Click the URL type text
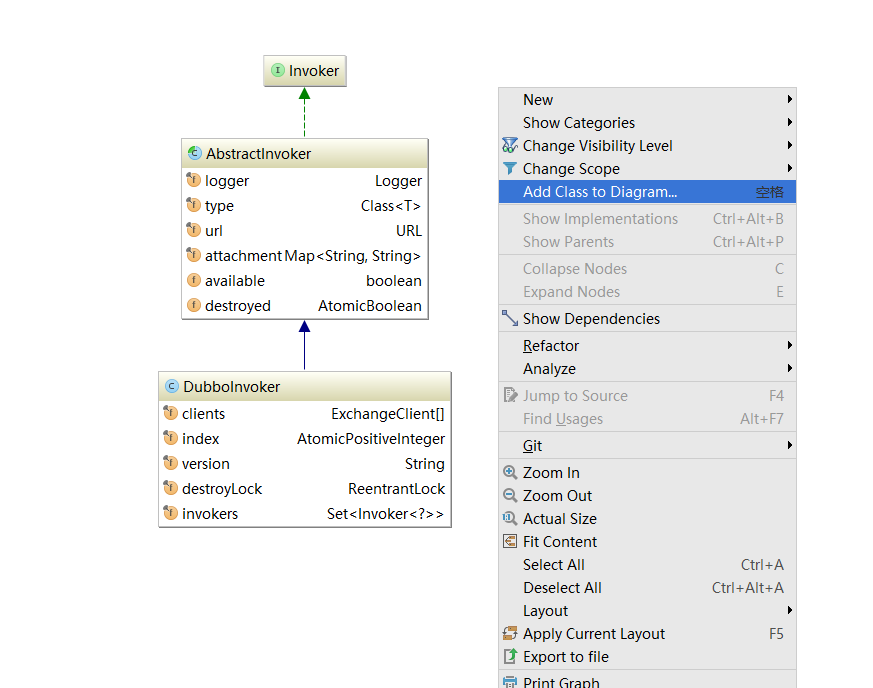The image size is (873, 688). (x=409, y=230)
